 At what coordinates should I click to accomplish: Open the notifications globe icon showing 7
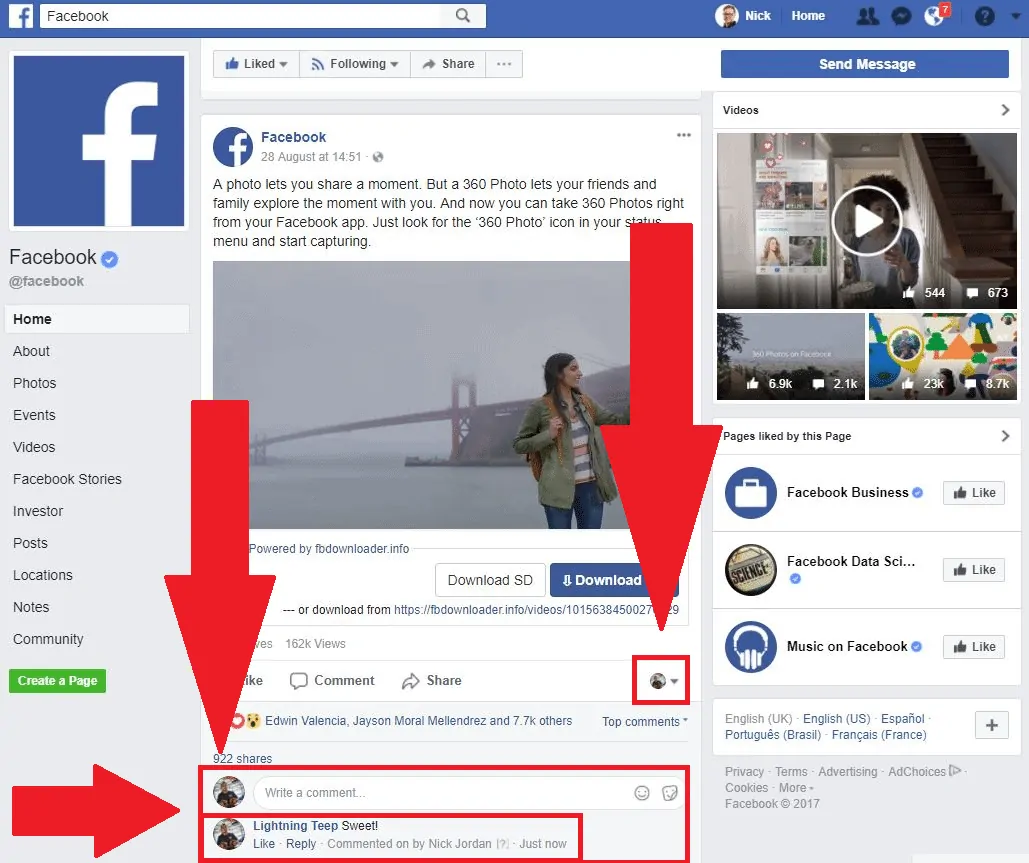point(934,16)
